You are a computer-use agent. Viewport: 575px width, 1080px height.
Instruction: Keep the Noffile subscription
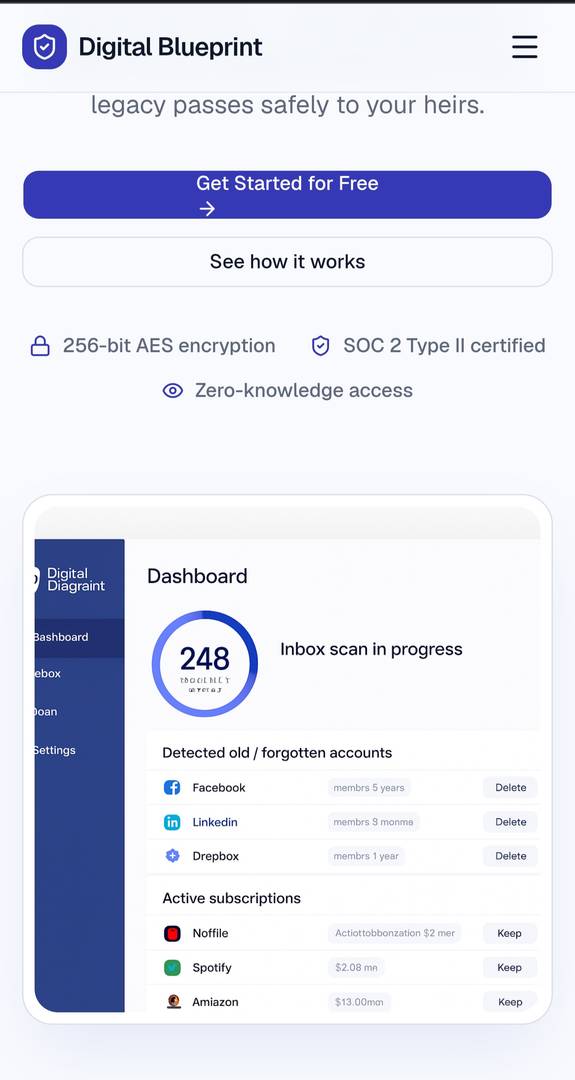click(x=510, y=933)
